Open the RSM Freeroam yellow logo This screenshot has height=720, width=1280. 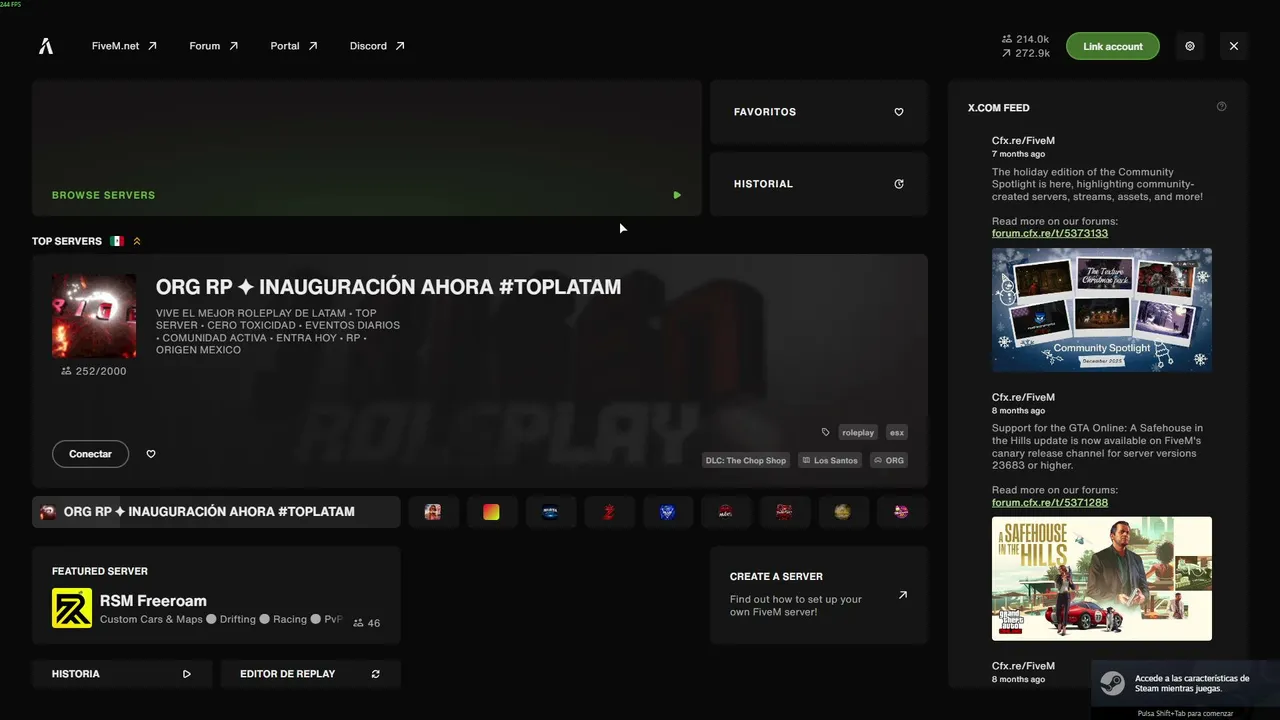72,608
